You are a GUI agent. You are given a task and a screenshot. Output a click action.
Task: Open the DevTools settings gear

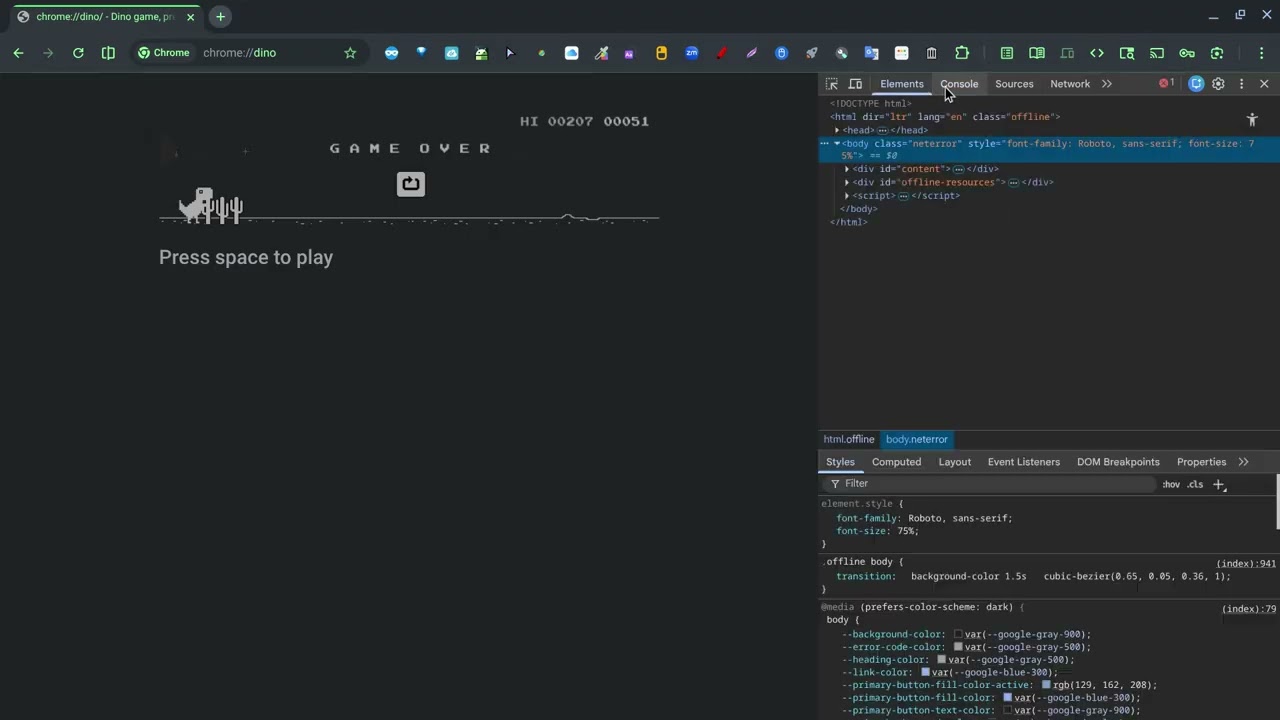pos(1218,84)
